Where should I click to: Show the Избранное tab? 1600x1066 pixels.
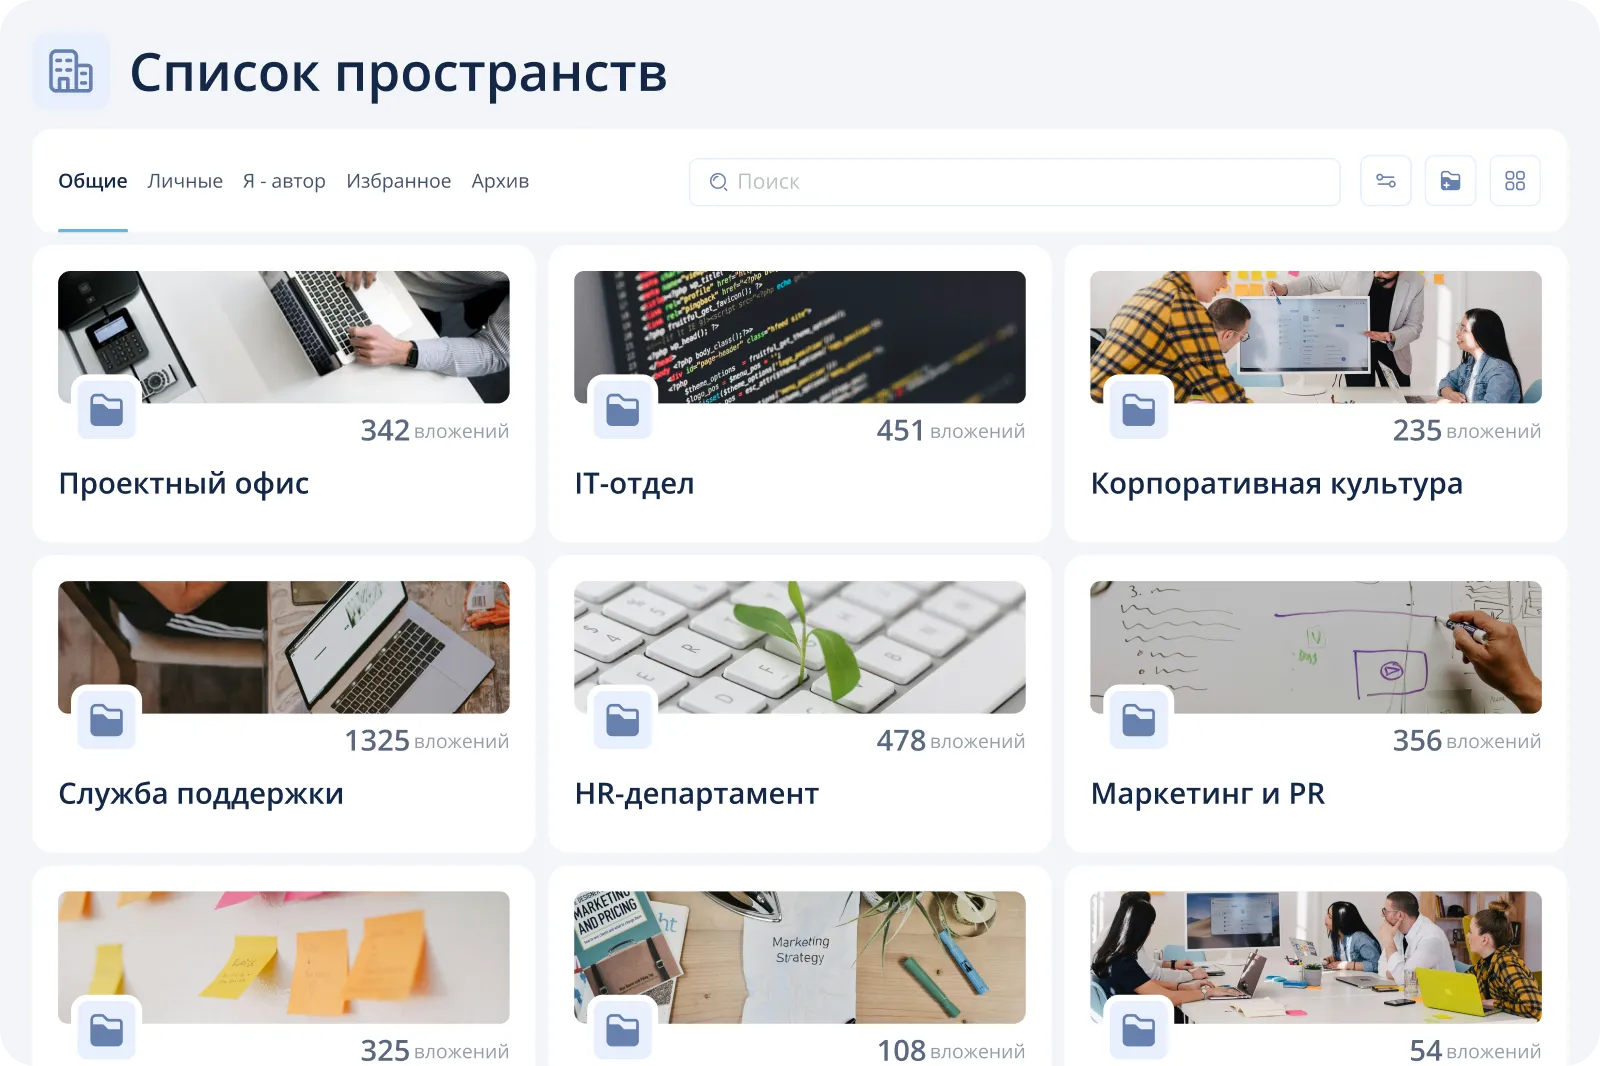398,181
